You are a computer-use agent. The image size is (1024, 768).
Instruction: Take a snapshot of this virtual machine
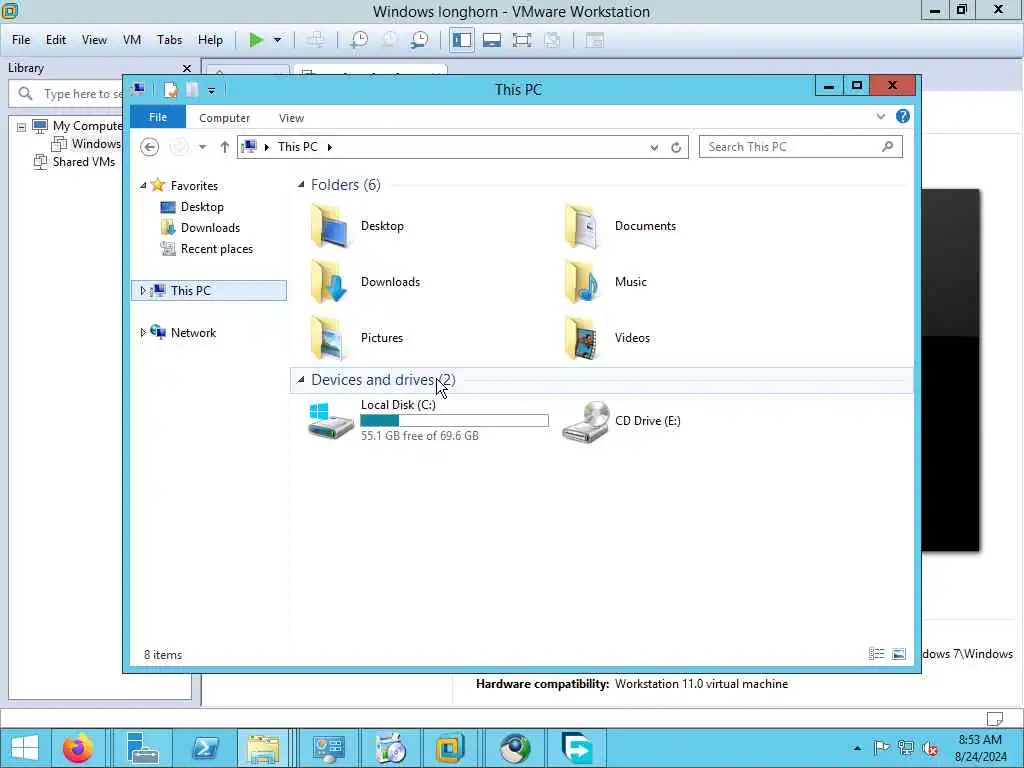pos(359,40)
